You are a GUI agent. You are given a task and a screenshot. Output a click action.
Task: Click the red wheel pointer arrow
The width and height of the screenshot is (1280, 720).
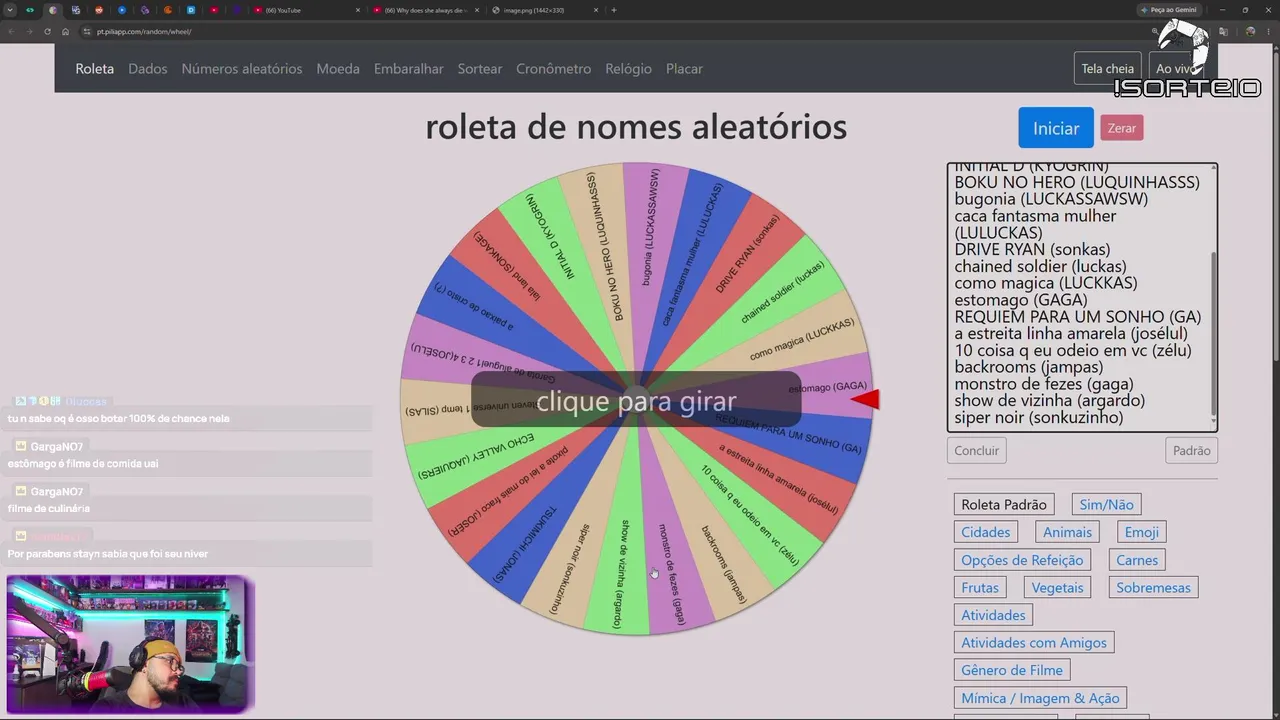[866, 400]
